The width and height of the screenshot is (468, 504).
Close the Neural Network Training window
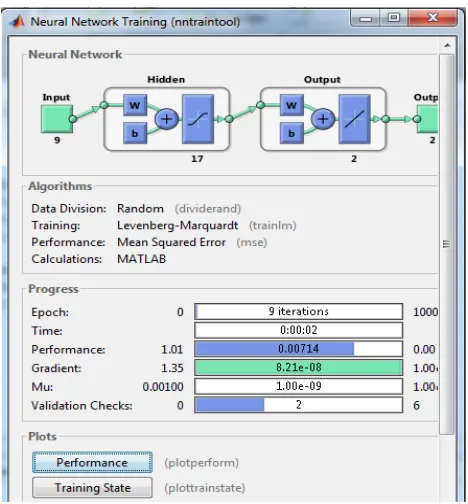coord(433,18)
